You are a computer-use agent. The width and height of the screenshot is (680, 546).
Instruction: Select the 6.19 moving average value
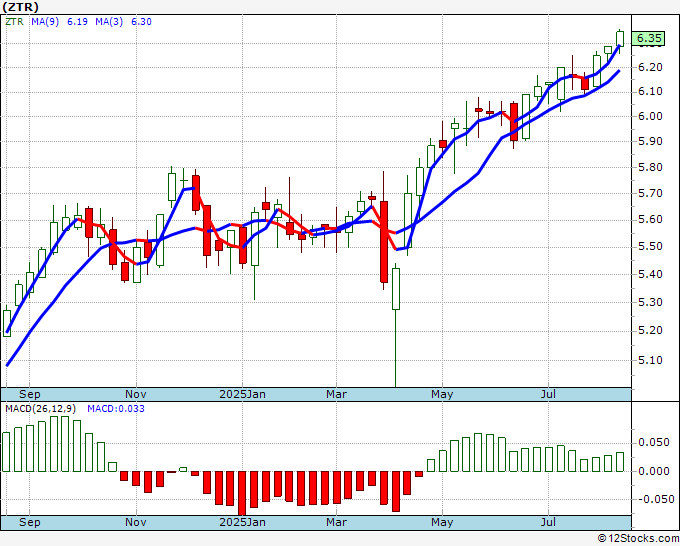point(78,22)
